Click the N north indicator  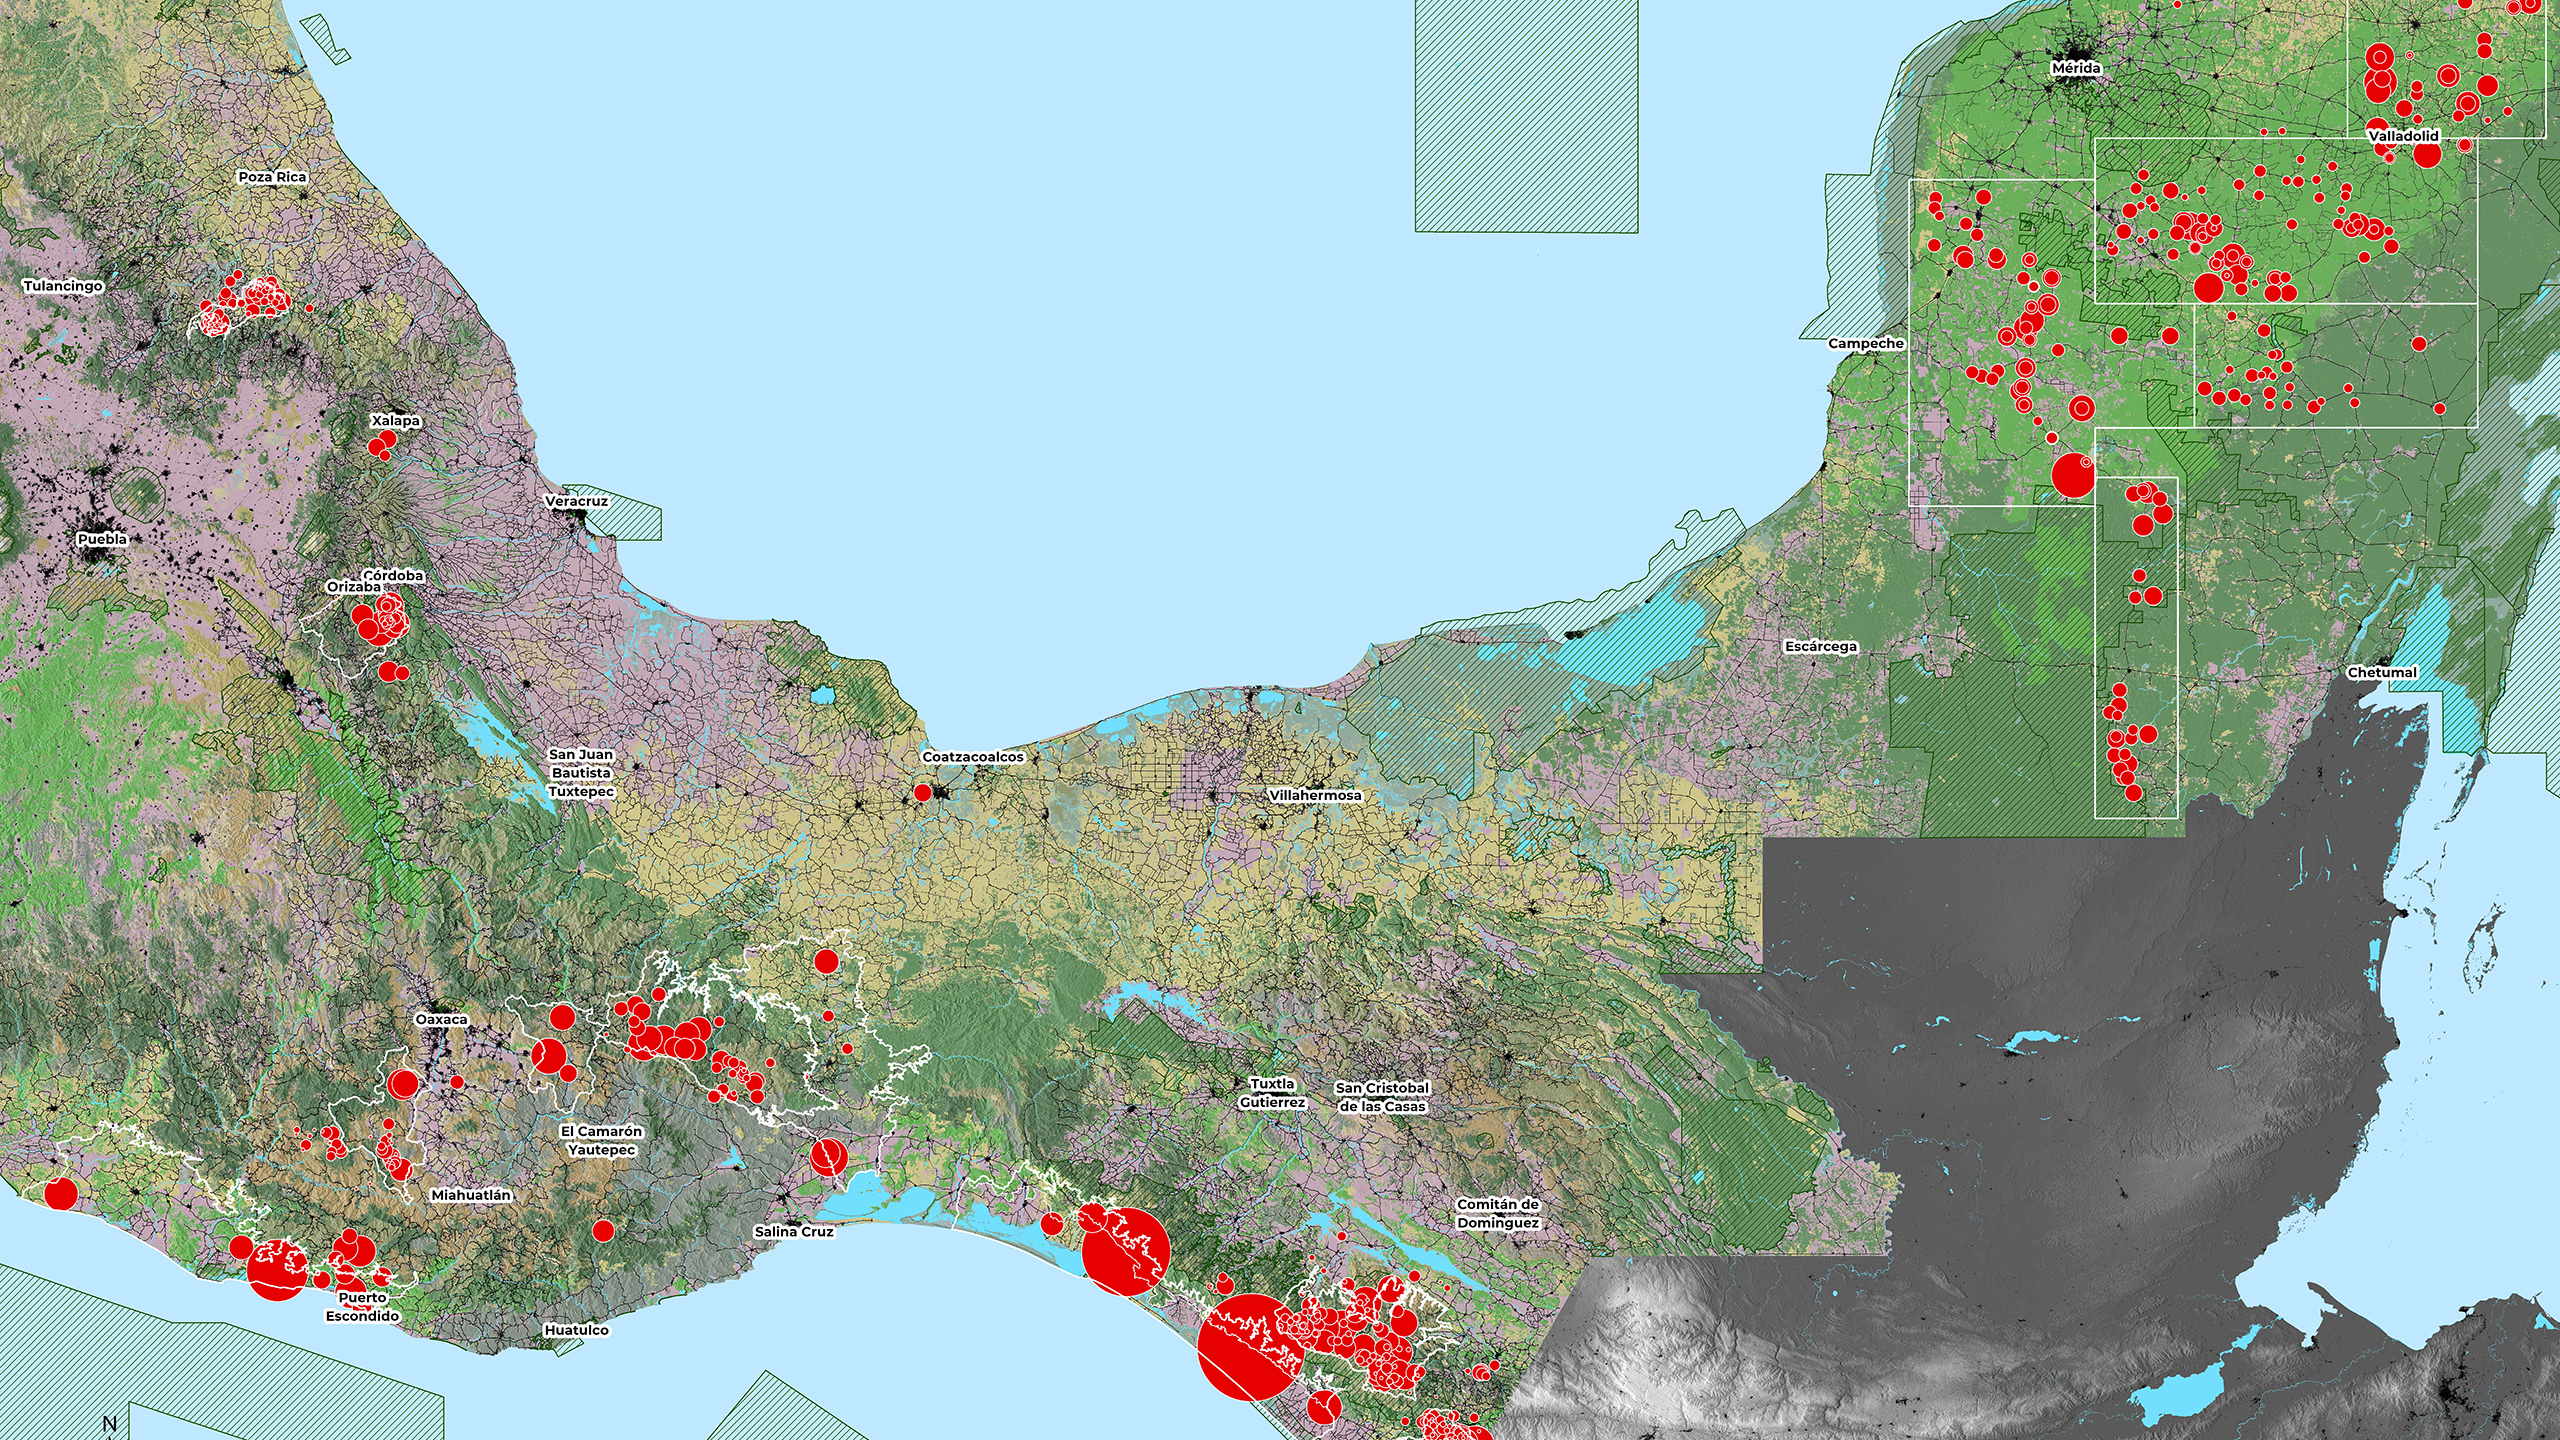(110, 1424)
